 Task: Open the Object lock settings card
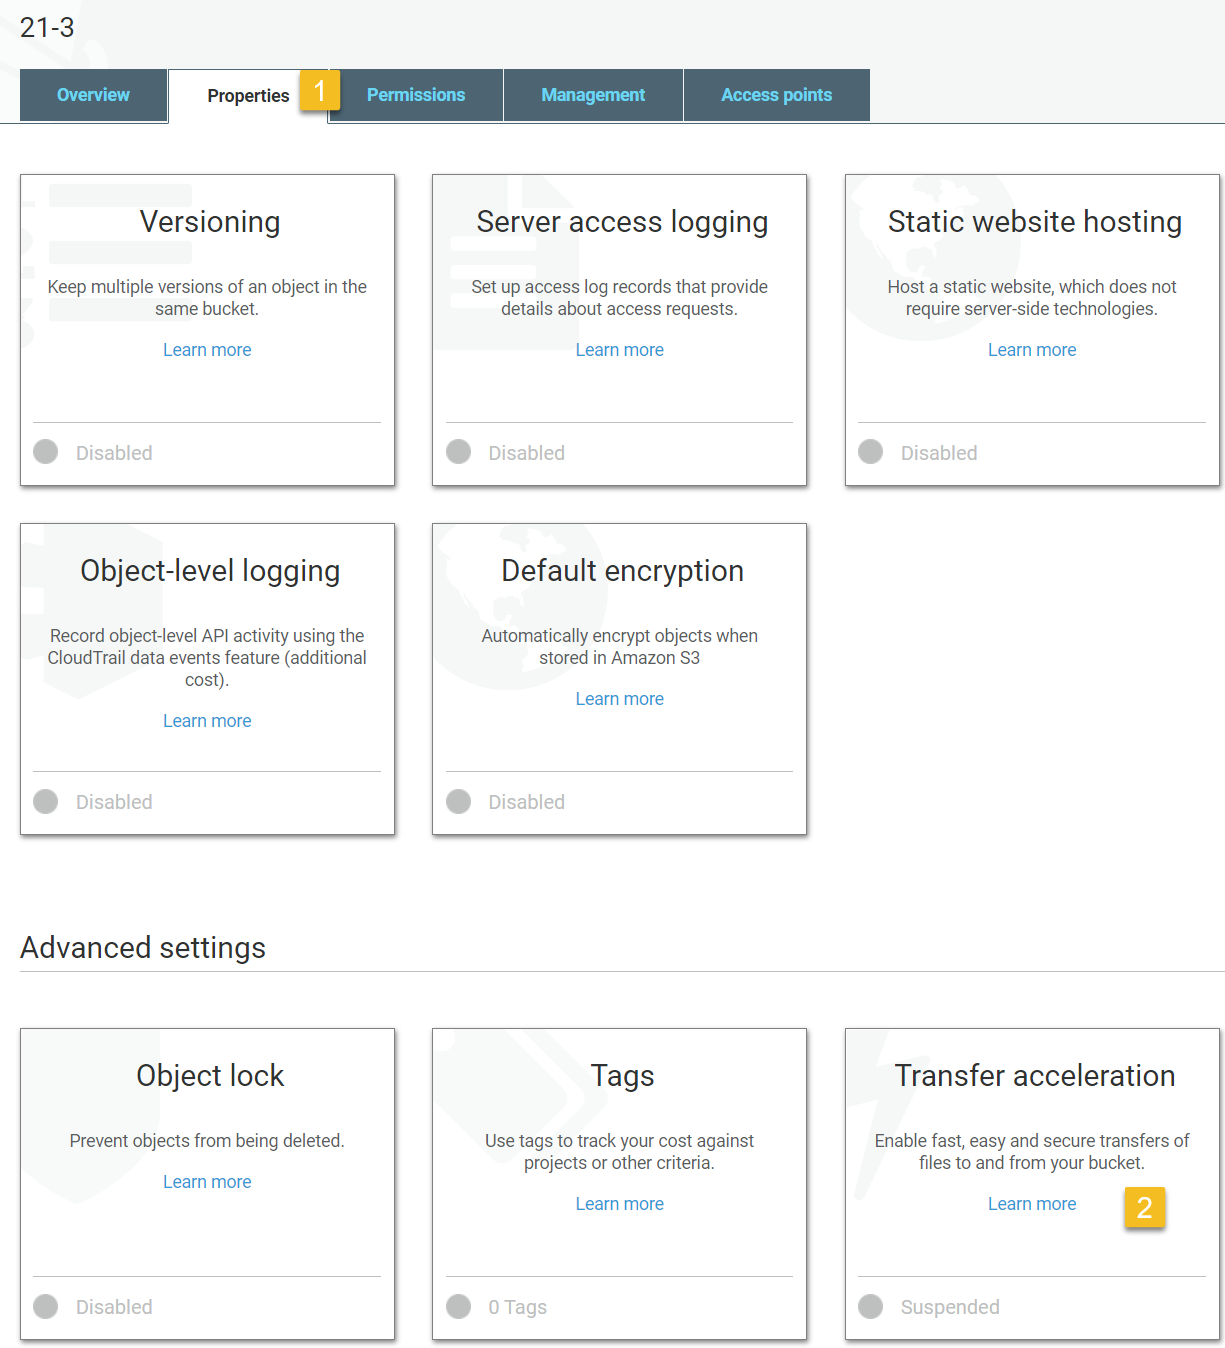210,1076
